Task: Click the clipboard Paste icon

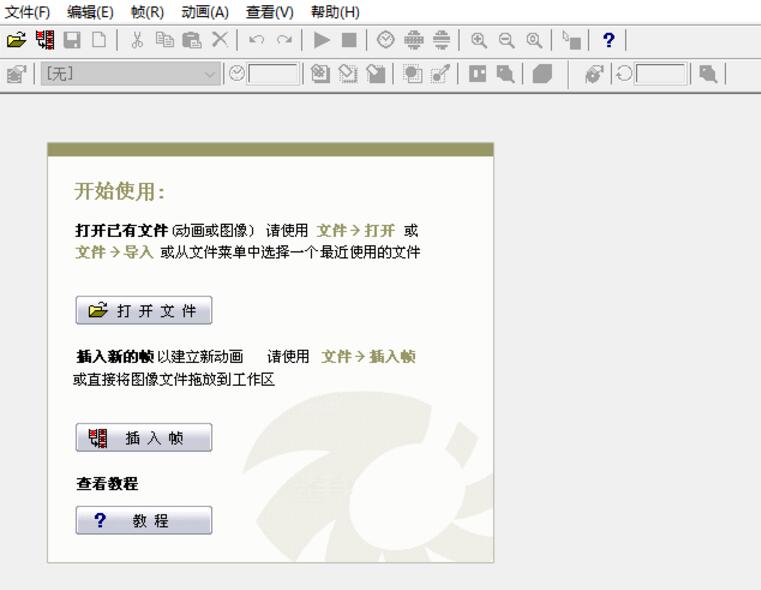Action: (192, 40)
